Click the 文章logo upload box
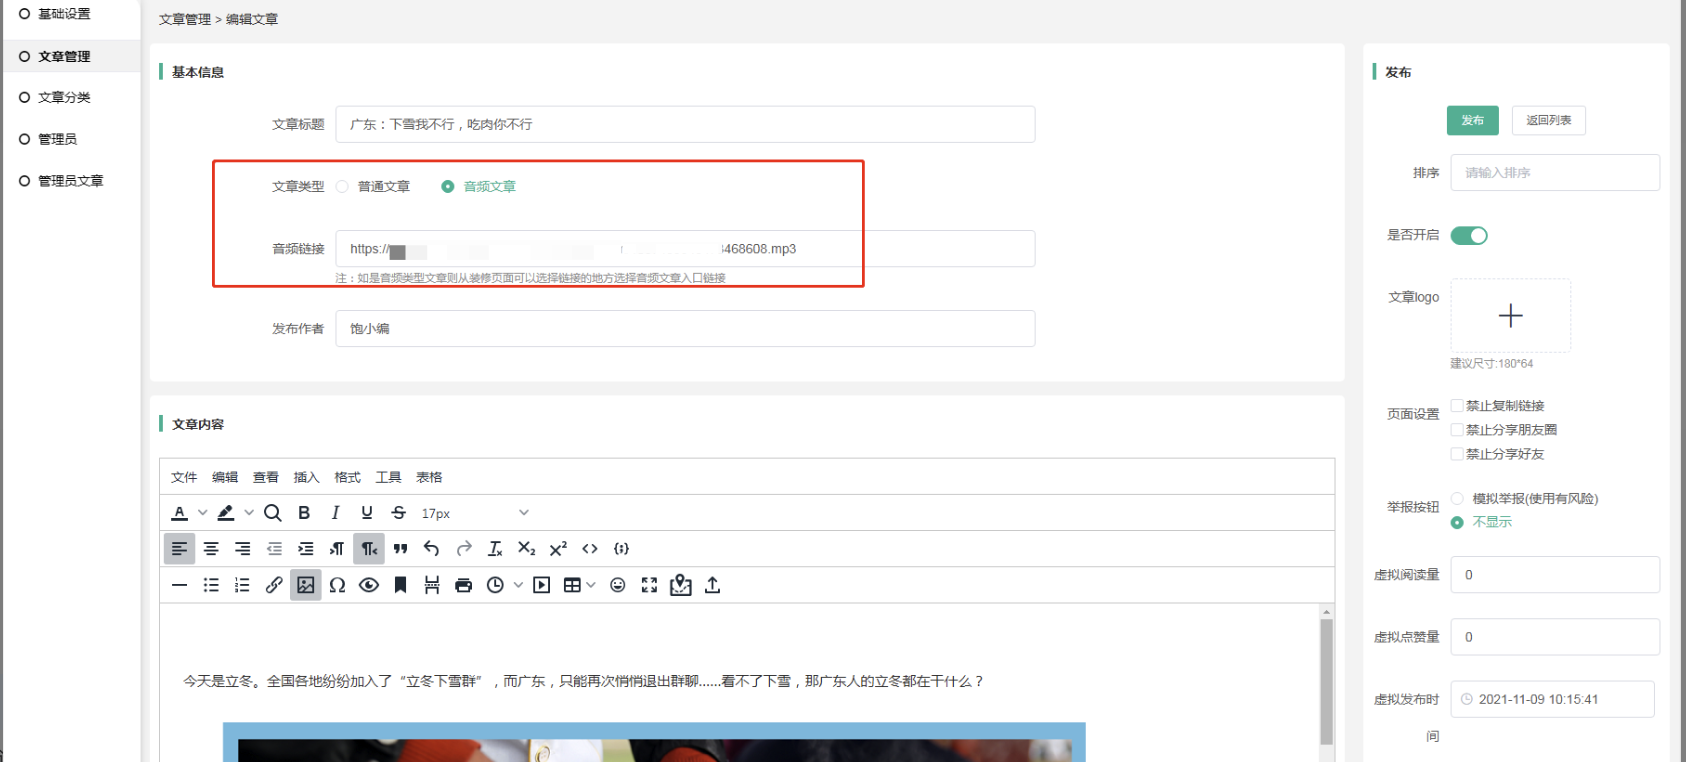This screenshot has height=762, width=1686. point(1510,315)
